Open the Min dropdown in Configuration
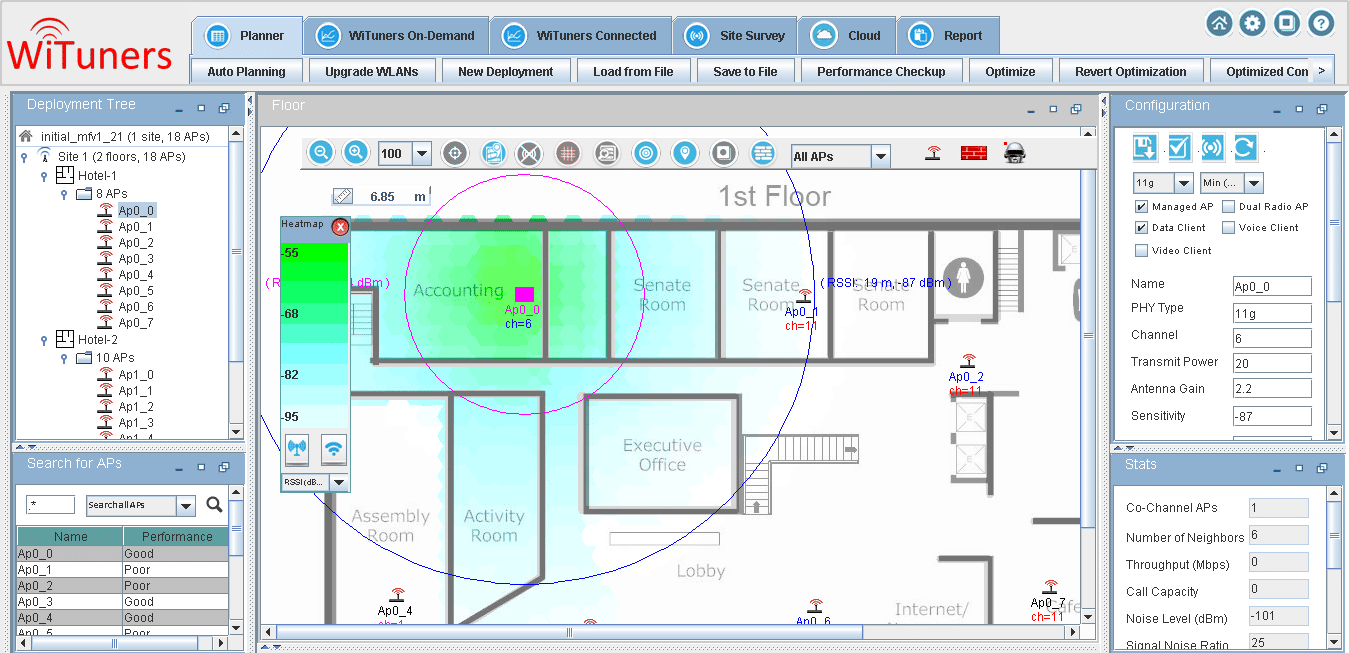The image size is (1349, 653). click(x=1254, y=183)
